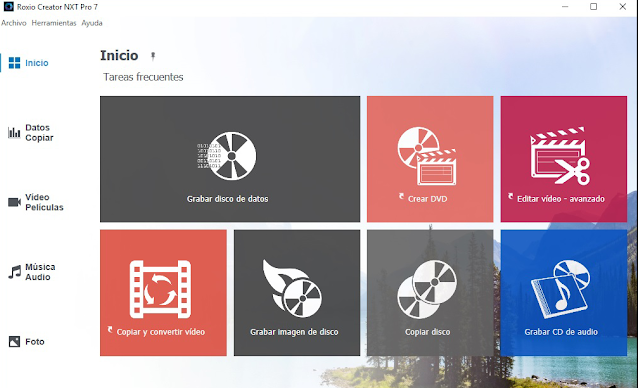The image size is (638, 388).
Task: Click the two overlapping discs icon
Action: 427,289
